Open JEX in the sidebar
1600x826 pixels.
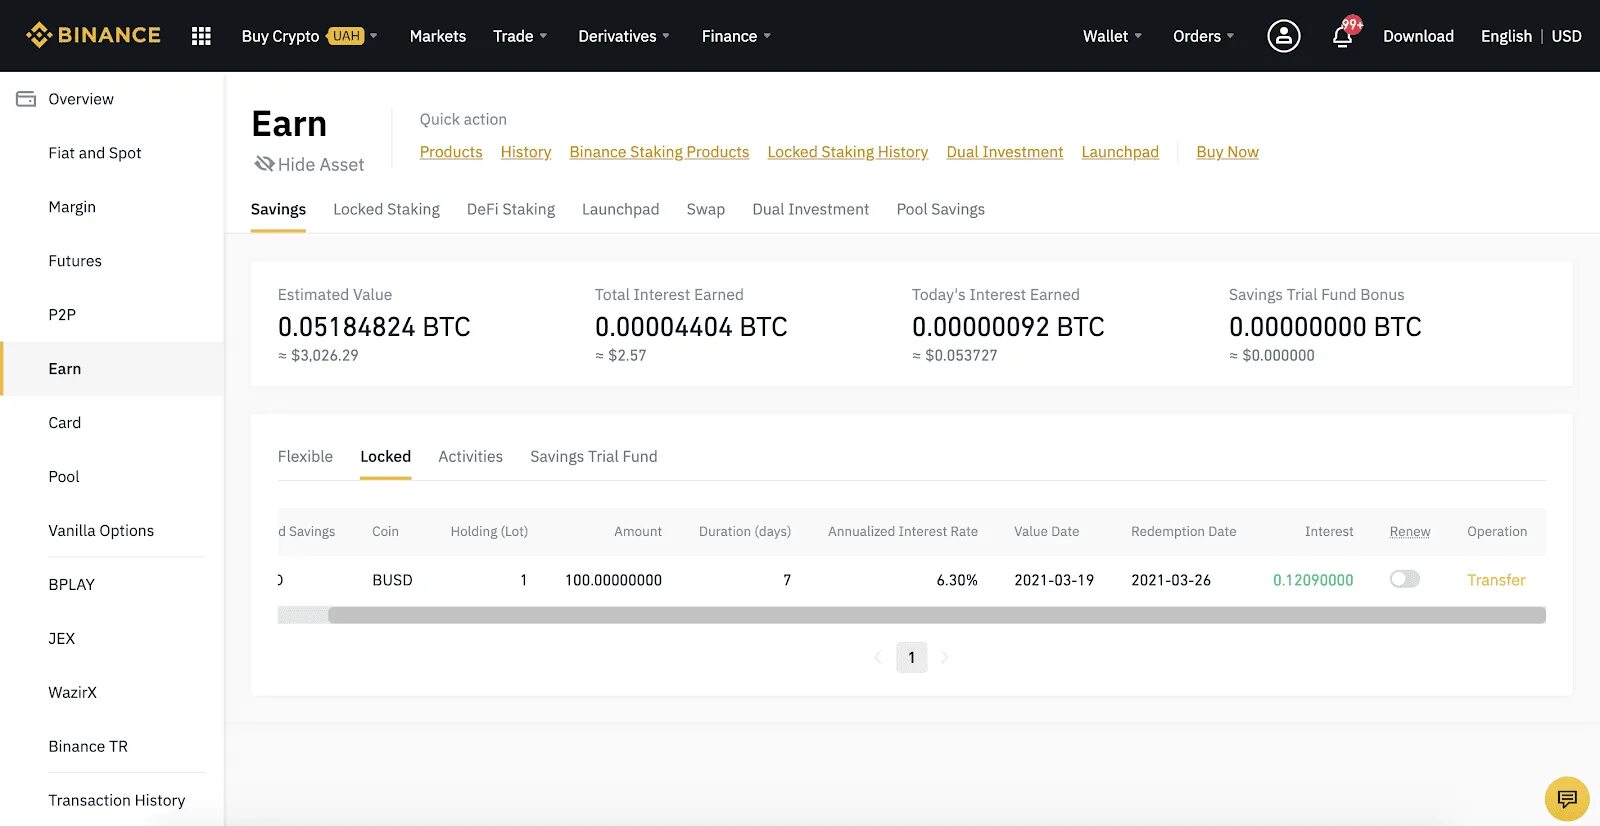pyautogui.click(x=62, y=639)
